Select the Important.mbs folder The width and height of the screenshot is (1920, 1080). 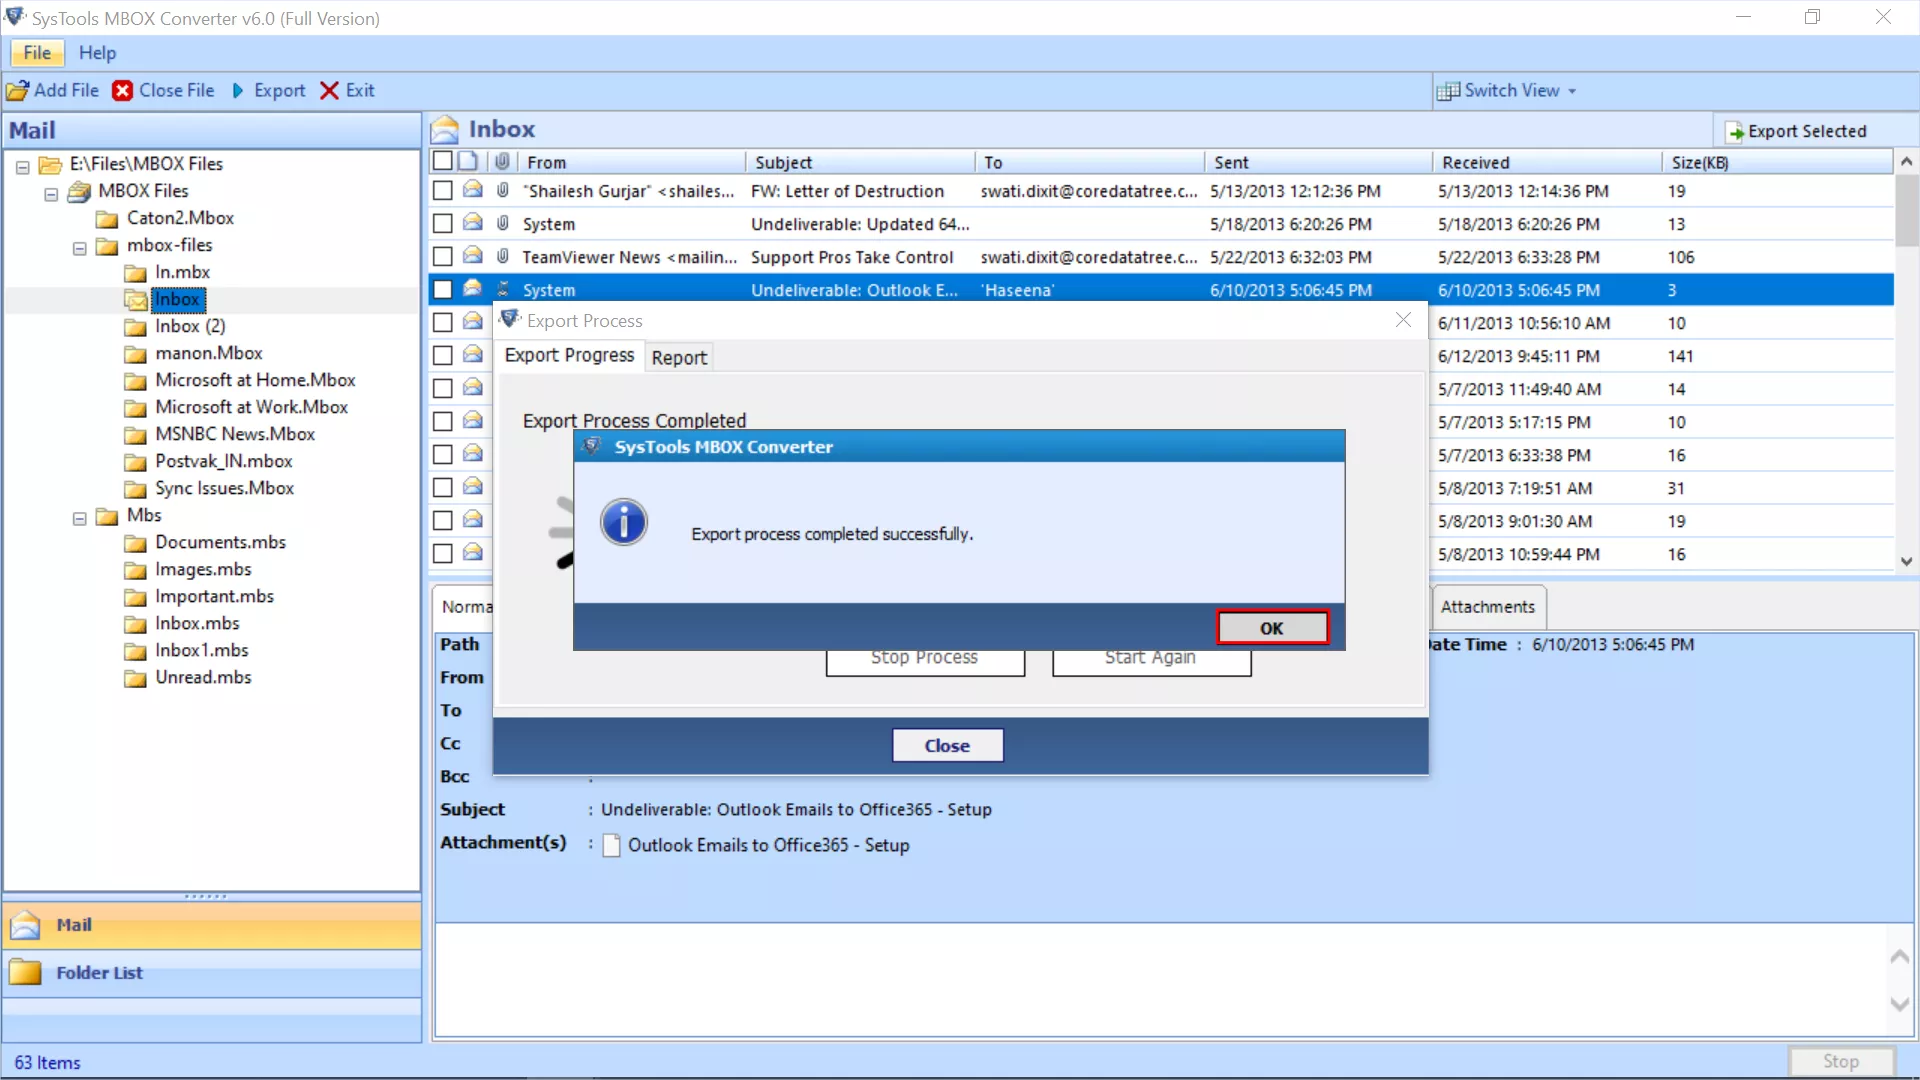214,597
